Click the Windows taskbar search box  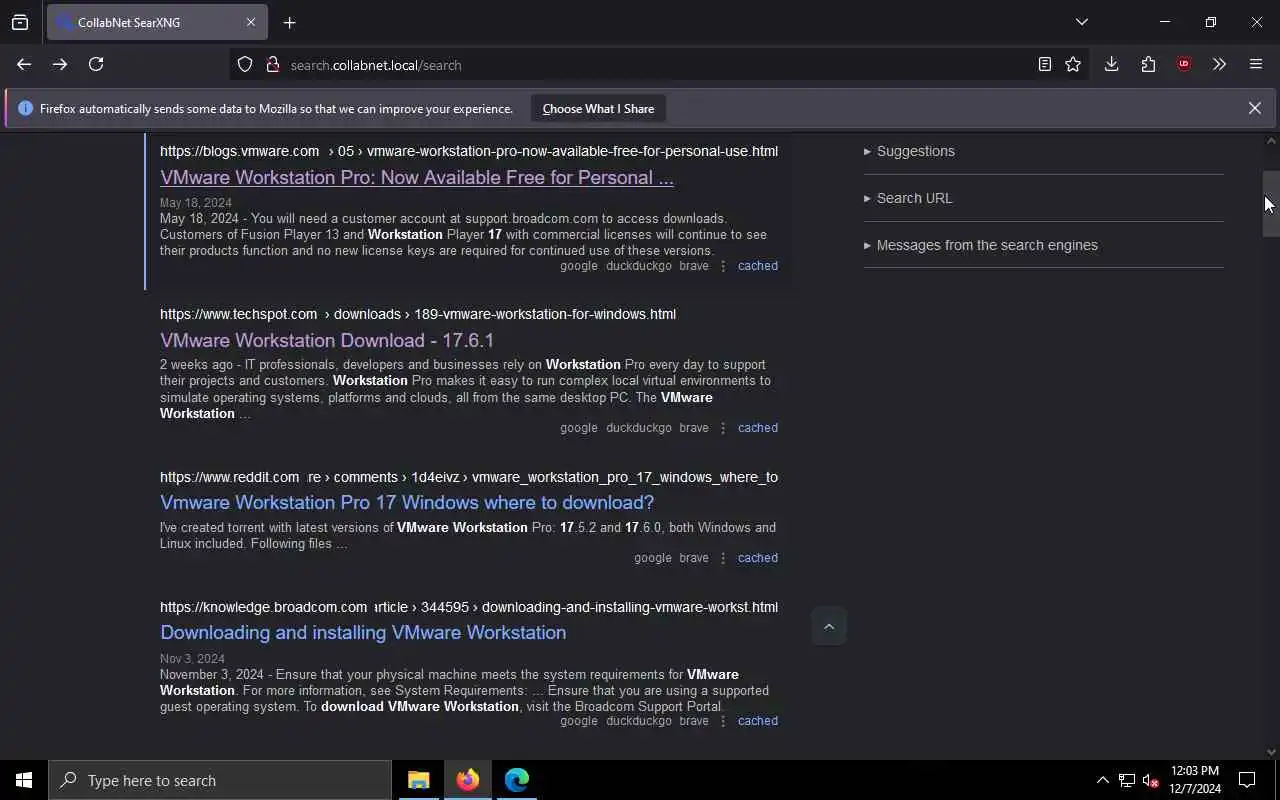(220, 780)
